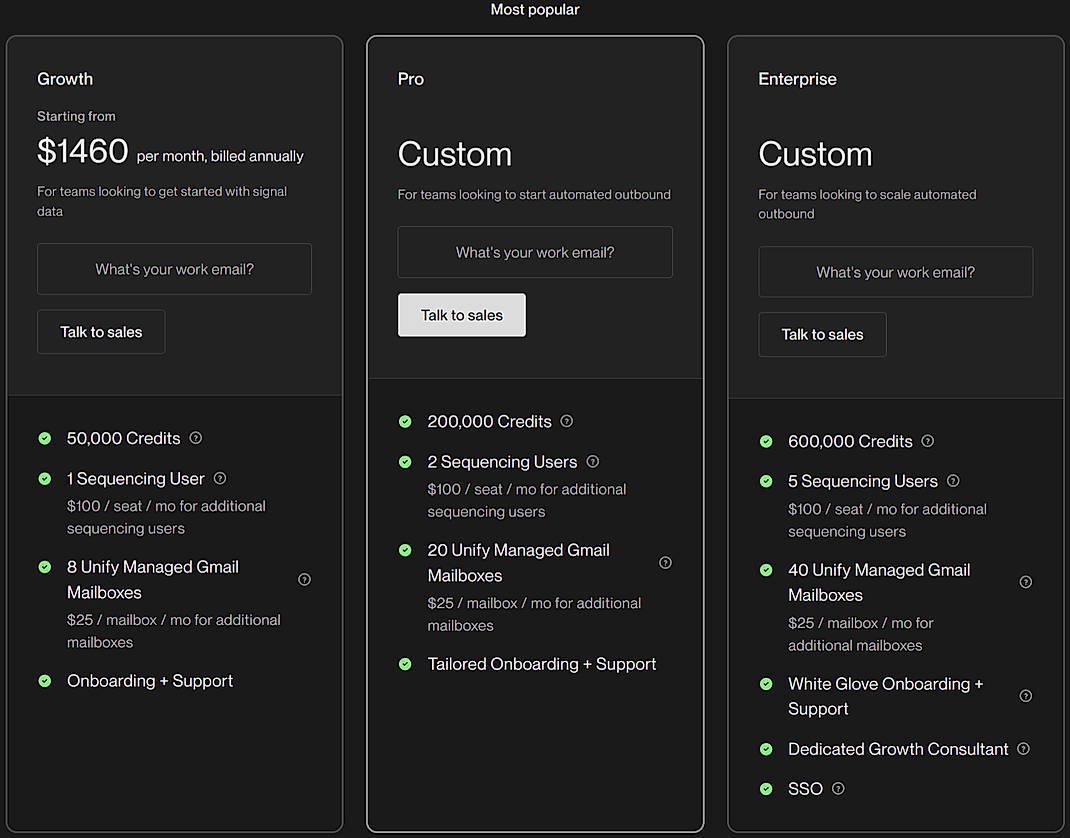Click Enterprise description about scale automated outbound
The image size is (1070, 838).
(867, 204)
